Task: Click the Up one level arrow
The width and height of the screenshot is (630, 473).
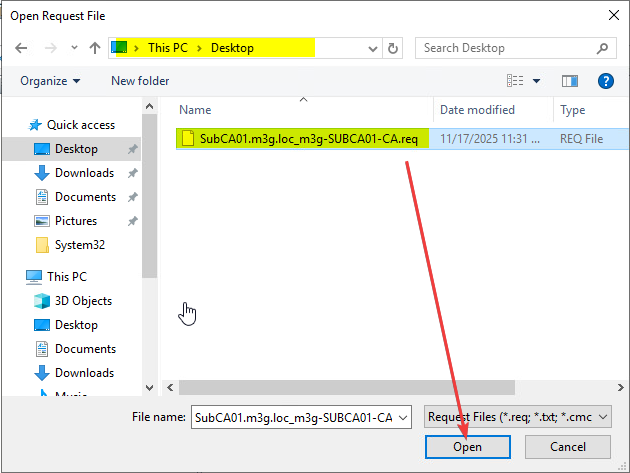Action: 94,48
